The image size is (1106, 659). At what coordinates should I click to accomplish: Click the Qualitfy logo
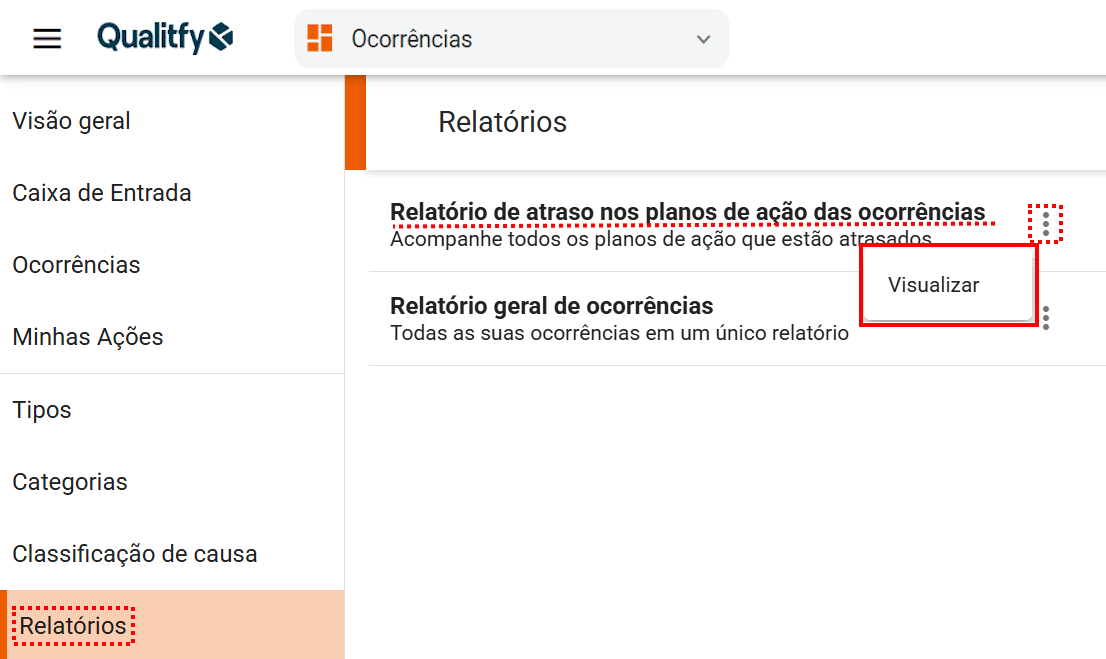point(165,39)
